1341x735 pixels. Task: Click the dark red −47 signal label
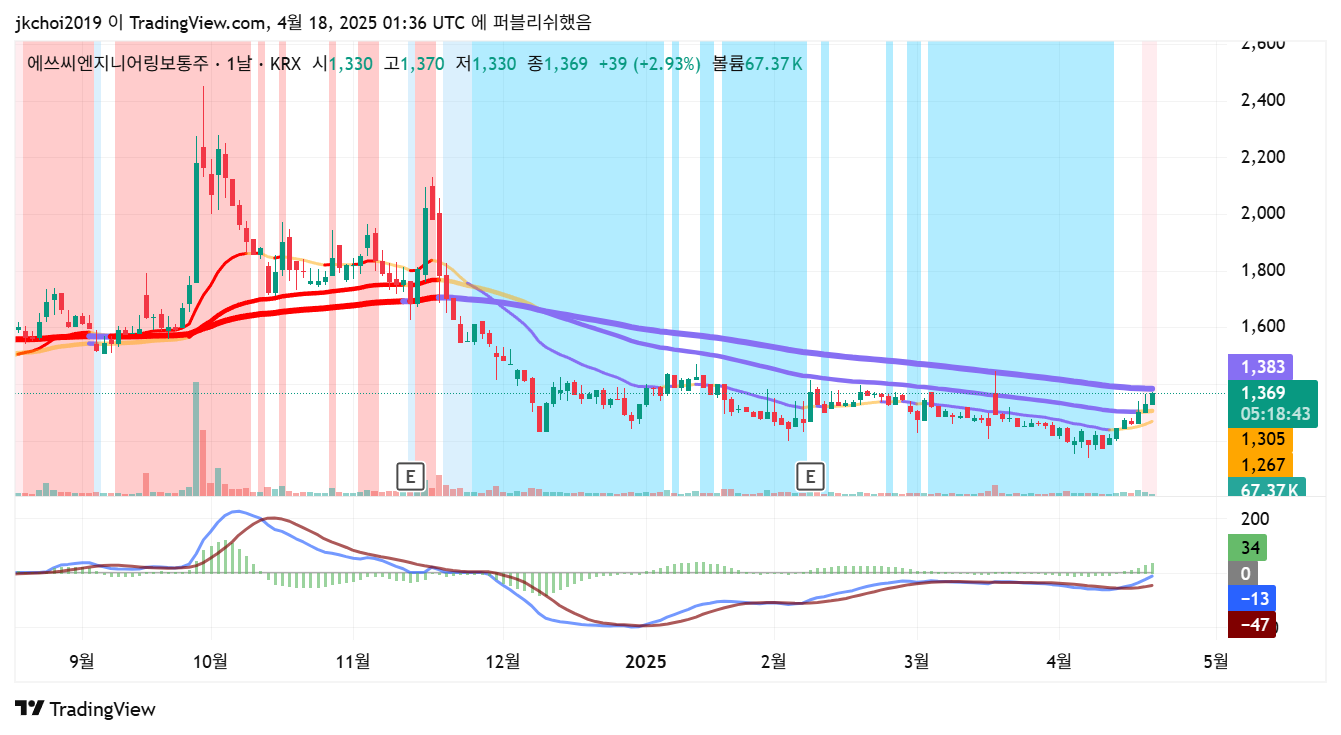point(1251,625)
